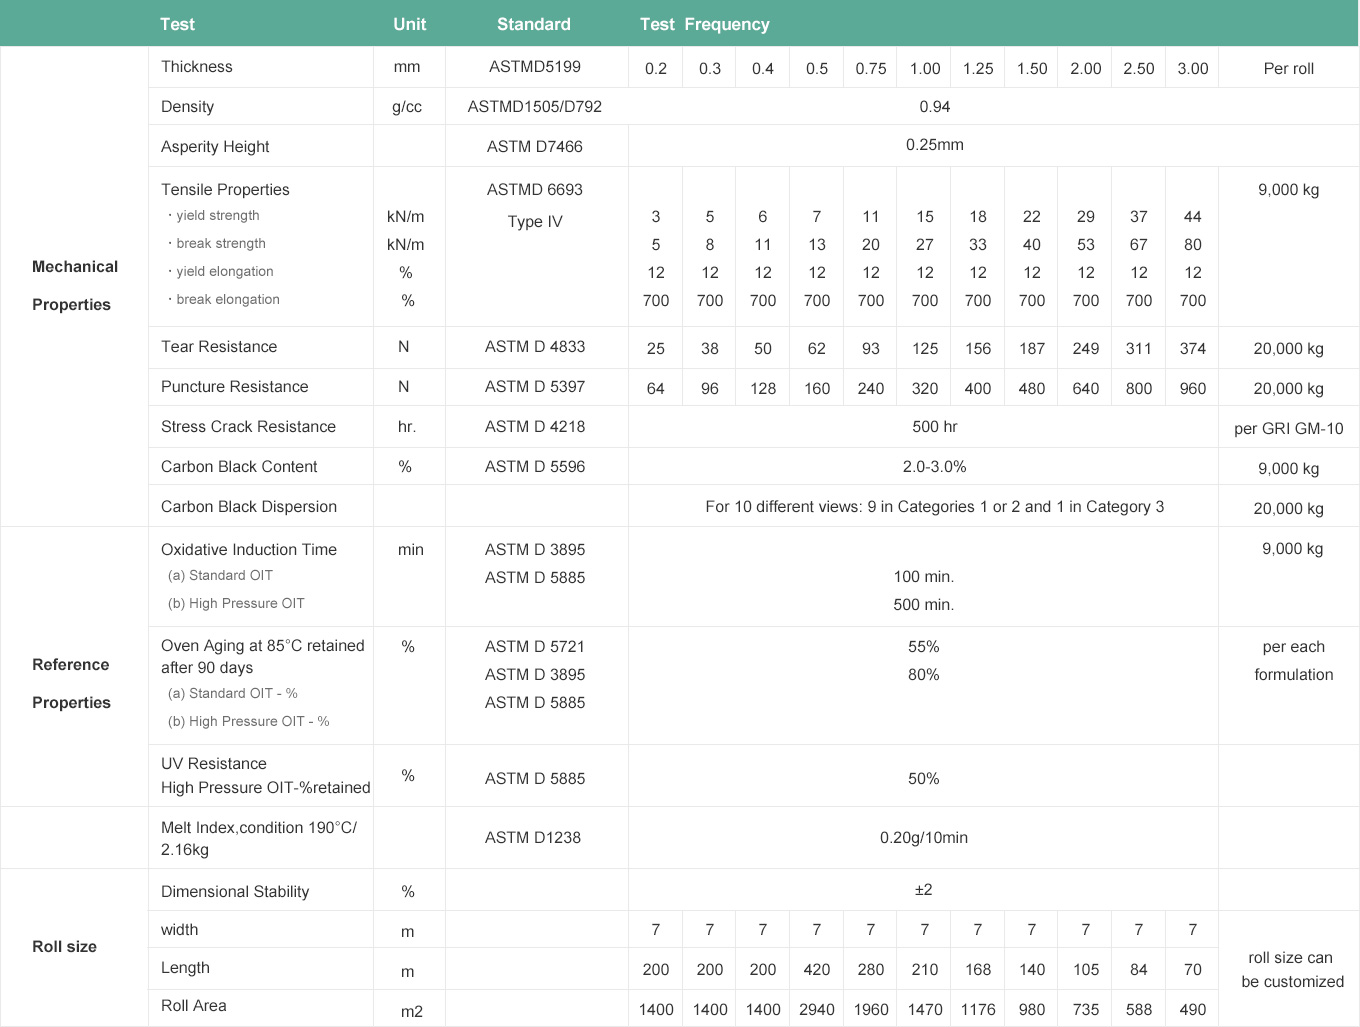This screenshot has width=1360, height=1027.
Task: Select the 'Dimensional Stability' row label
Action: point(235,891)
